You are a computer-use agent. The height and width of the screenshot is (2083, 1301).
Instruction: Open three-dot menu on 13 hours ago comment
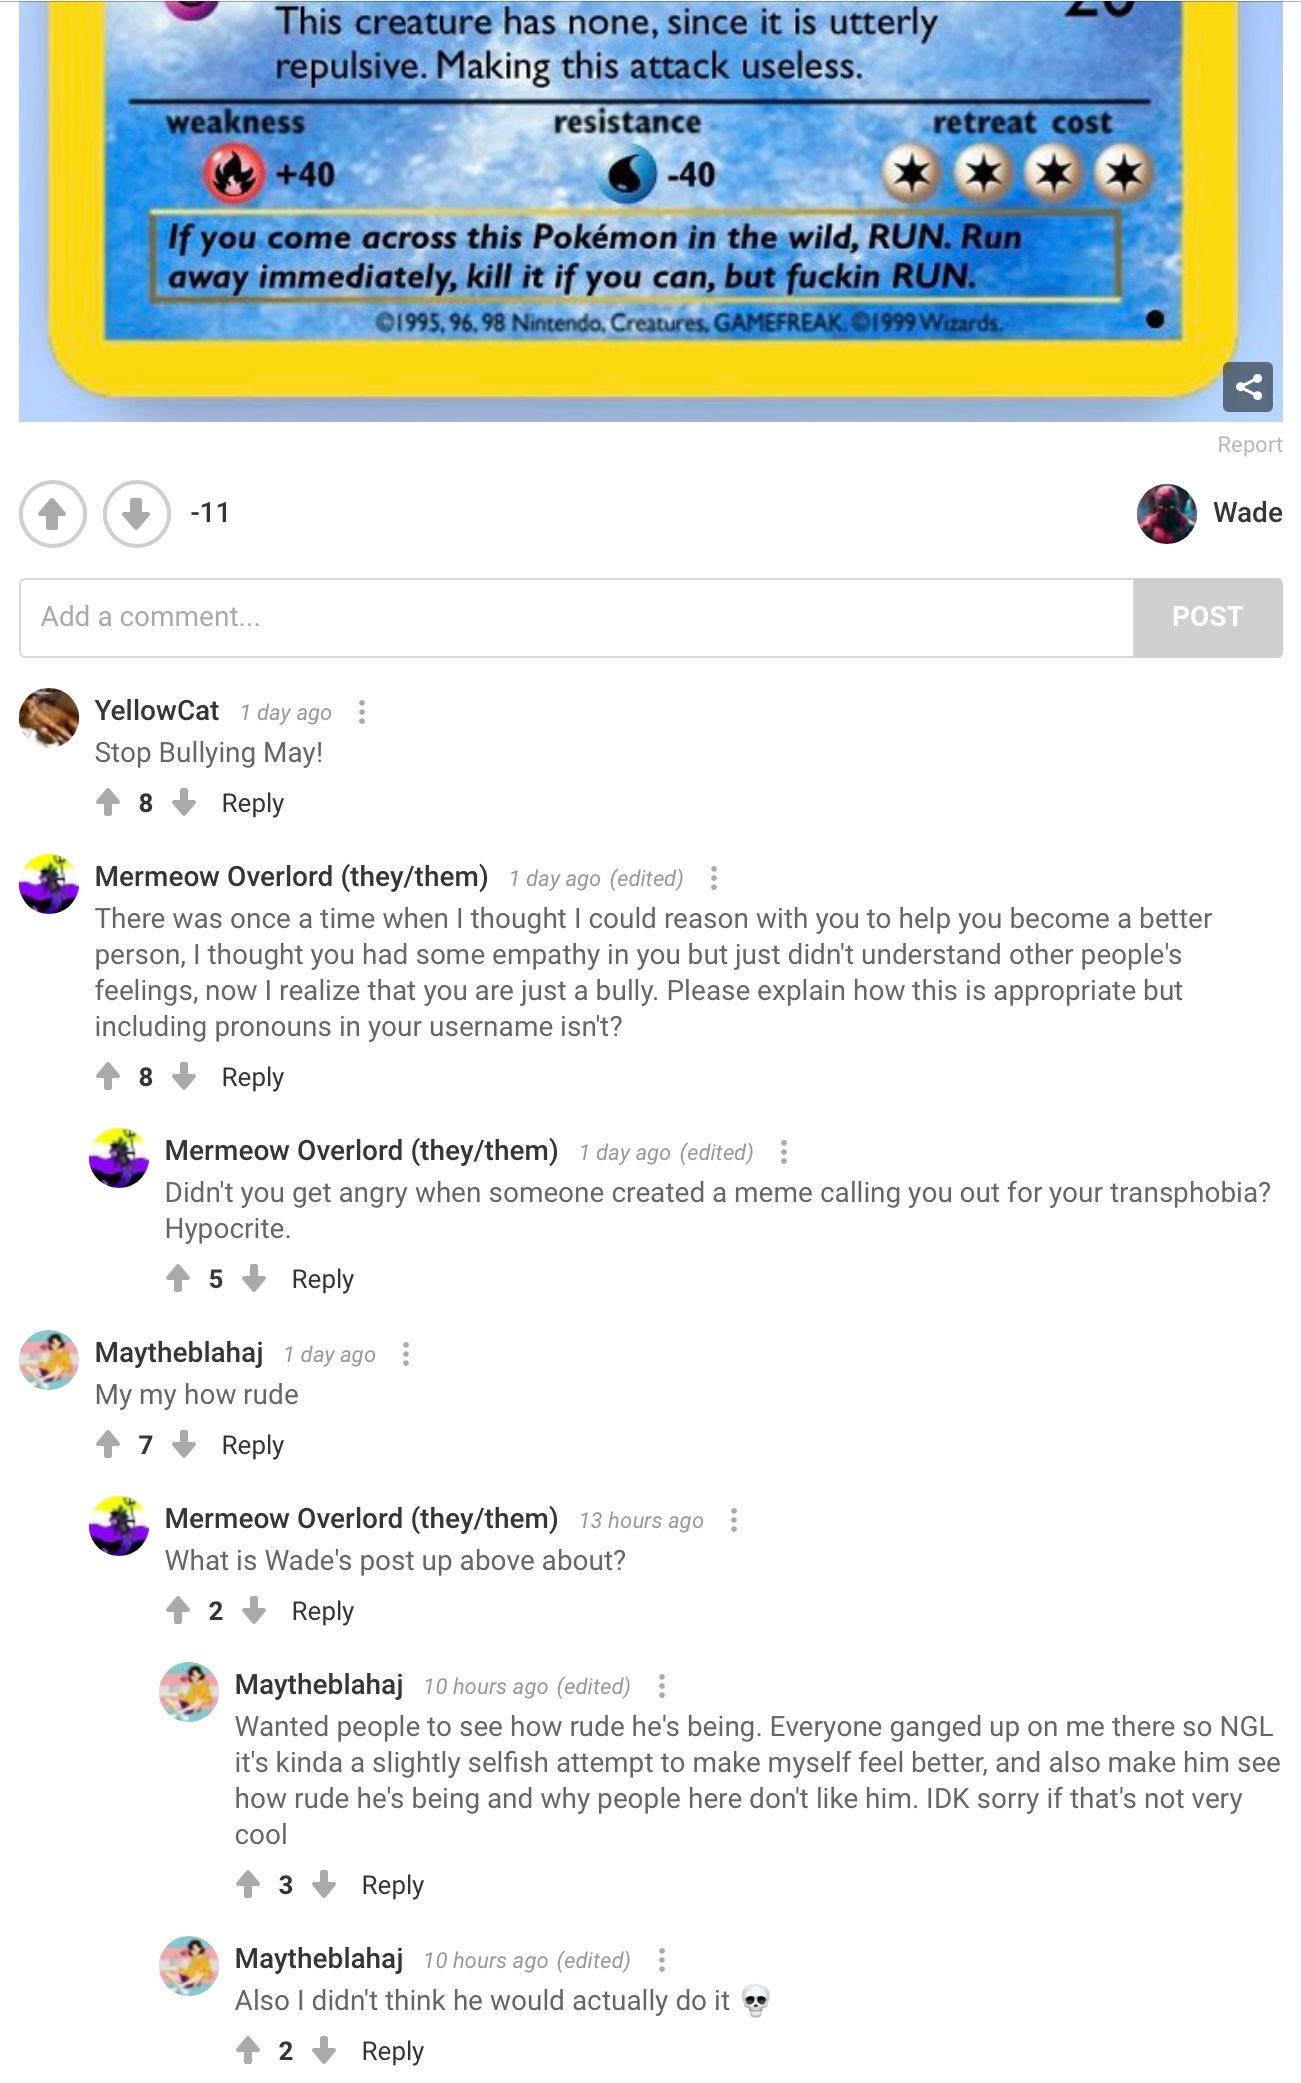(734, 1520)
